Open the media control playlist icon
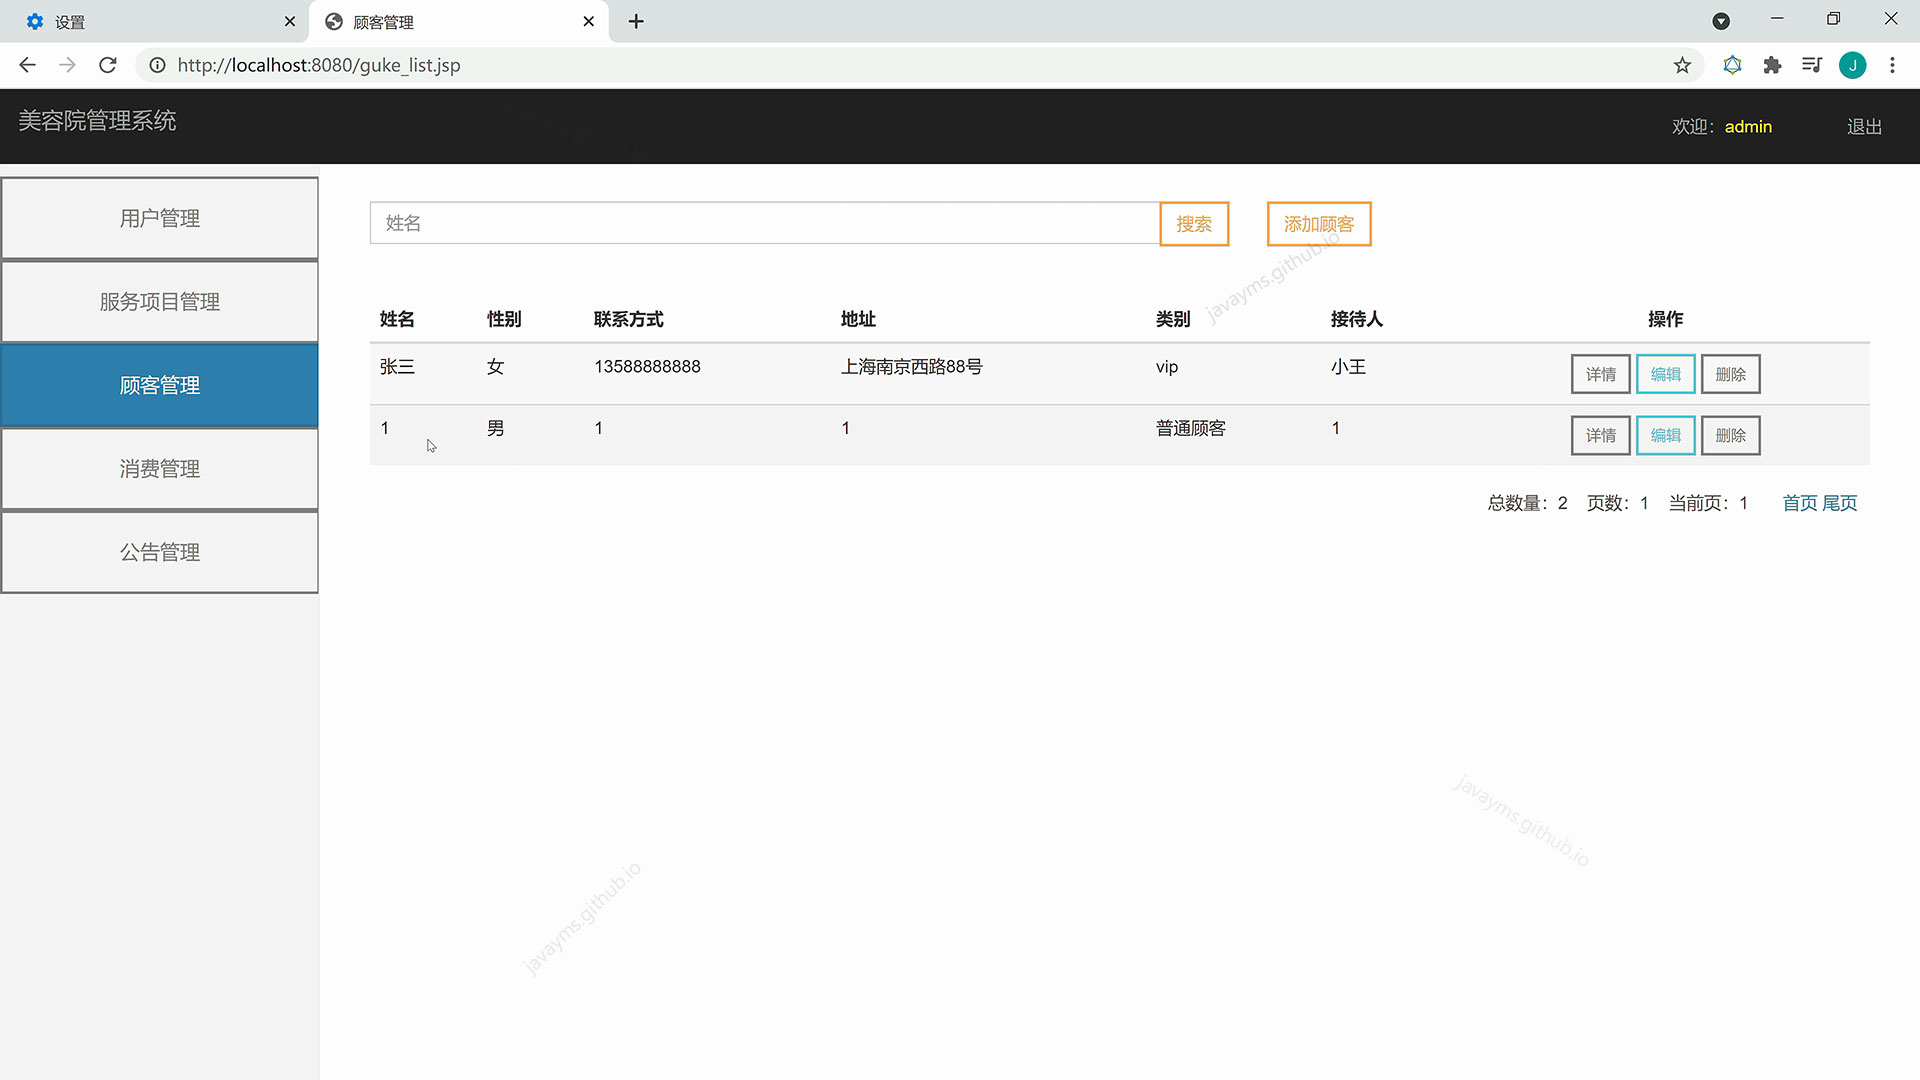Image resolution: width=1920 pixels, height=1080 pixels. tap(1811, 65)
